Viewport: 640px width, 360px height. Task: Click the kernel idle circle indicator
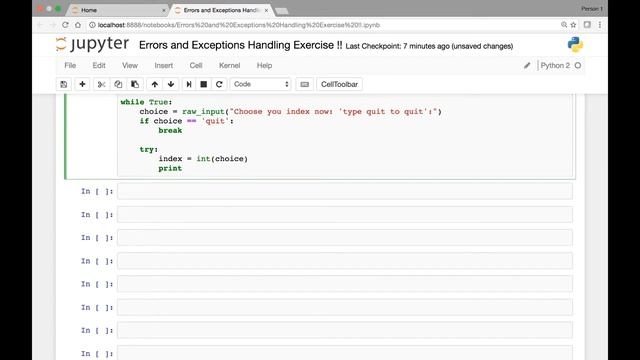[578, 65]
